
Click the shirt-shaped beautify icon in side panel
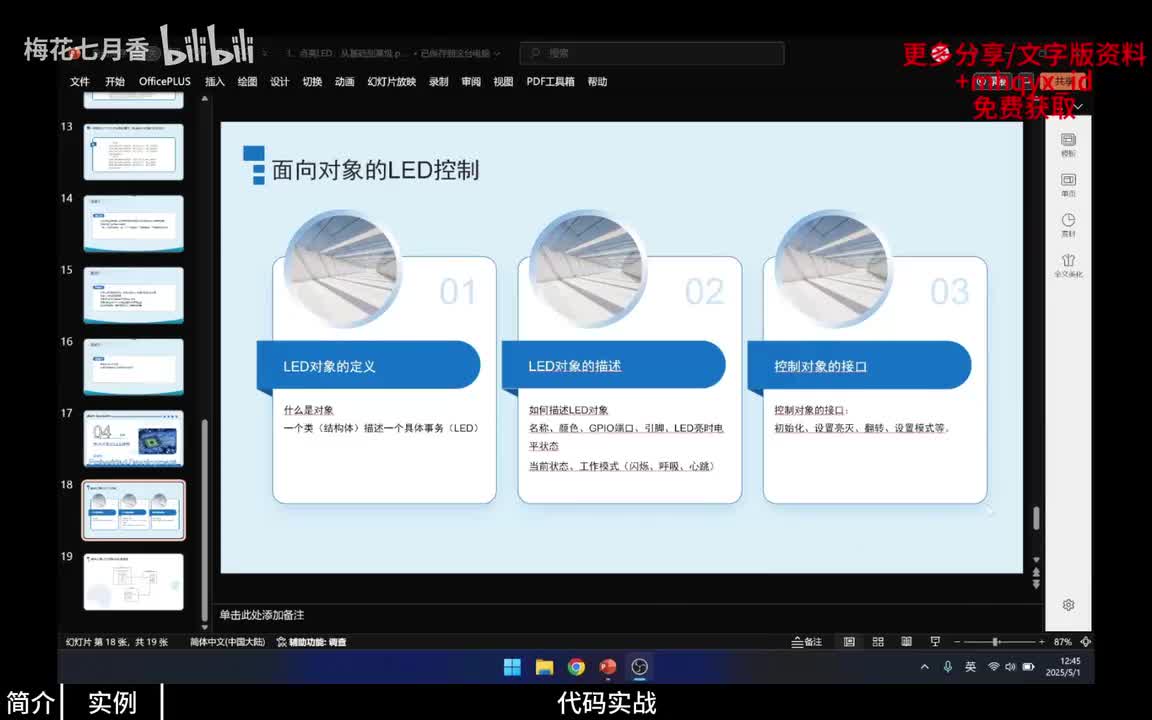[1068, 265]
